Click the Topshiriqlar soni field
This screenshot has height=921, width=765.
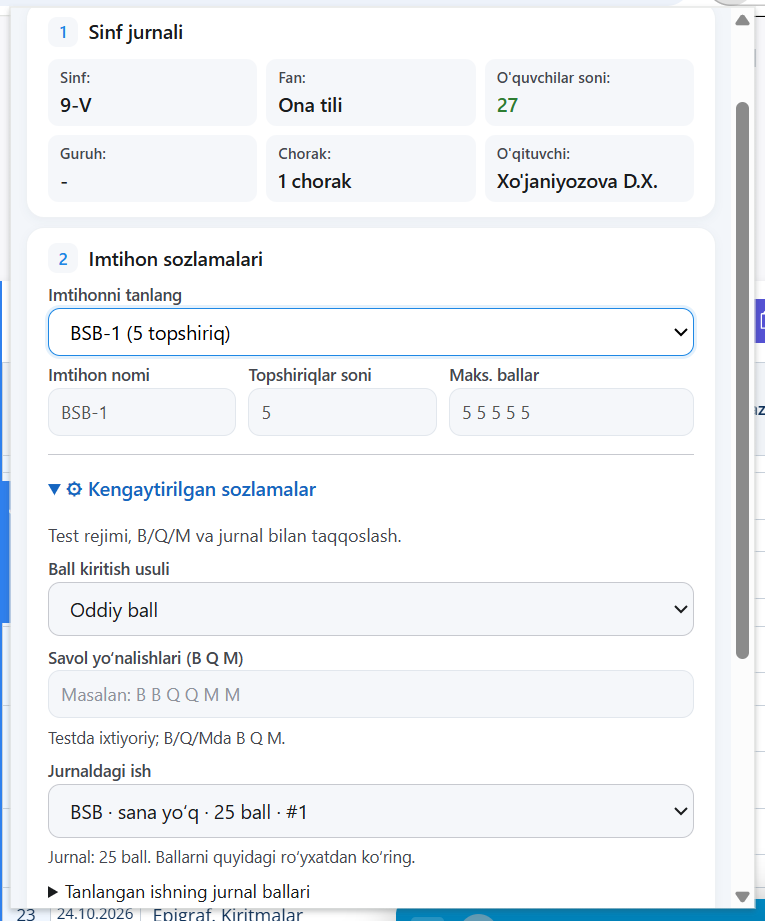(x=342, y=412)
